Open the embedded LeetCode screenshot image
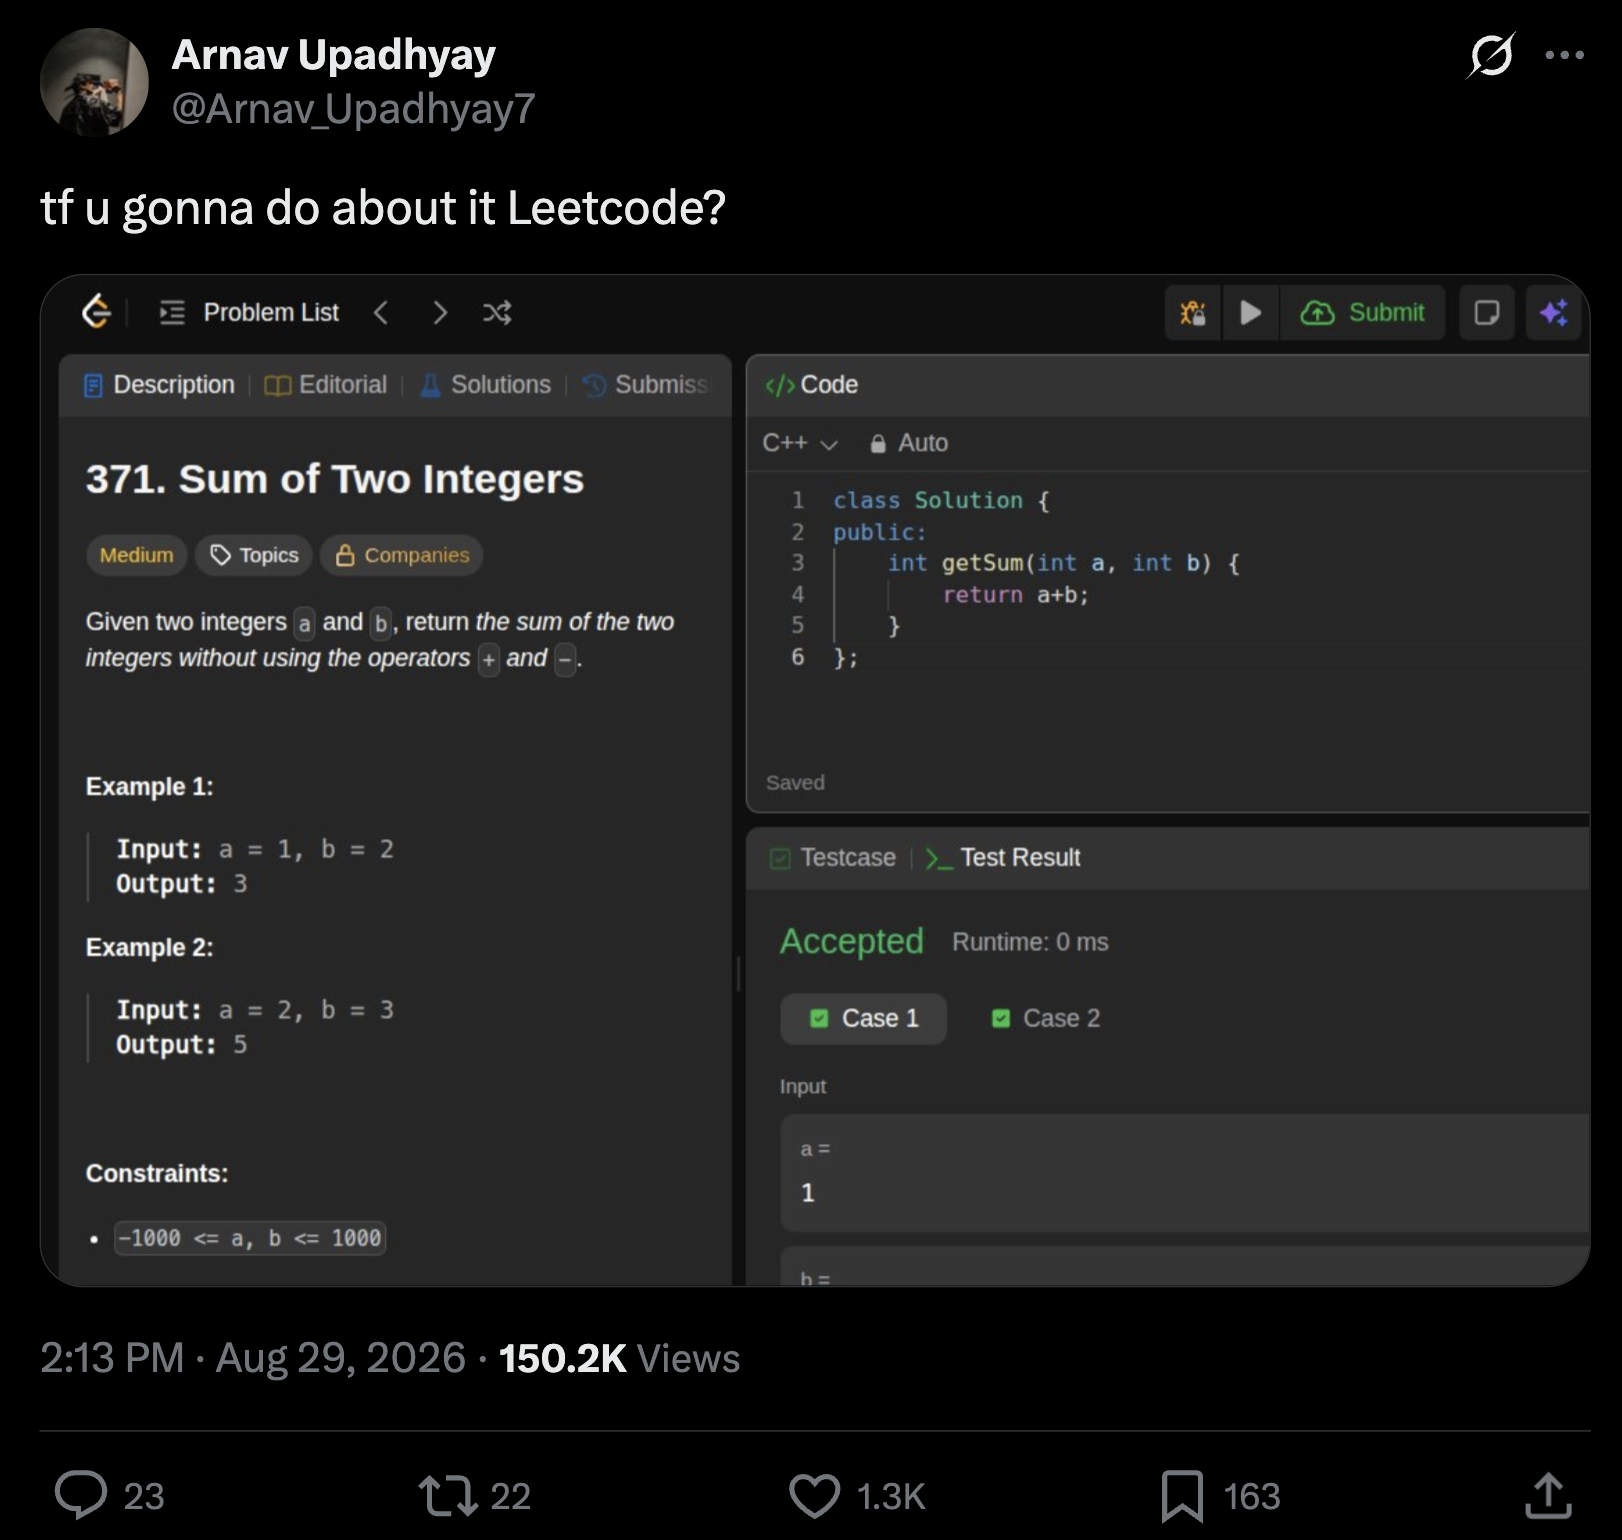Viewport: 1622px width, 1540px height. pyautogui.click(x=815, y=780)
